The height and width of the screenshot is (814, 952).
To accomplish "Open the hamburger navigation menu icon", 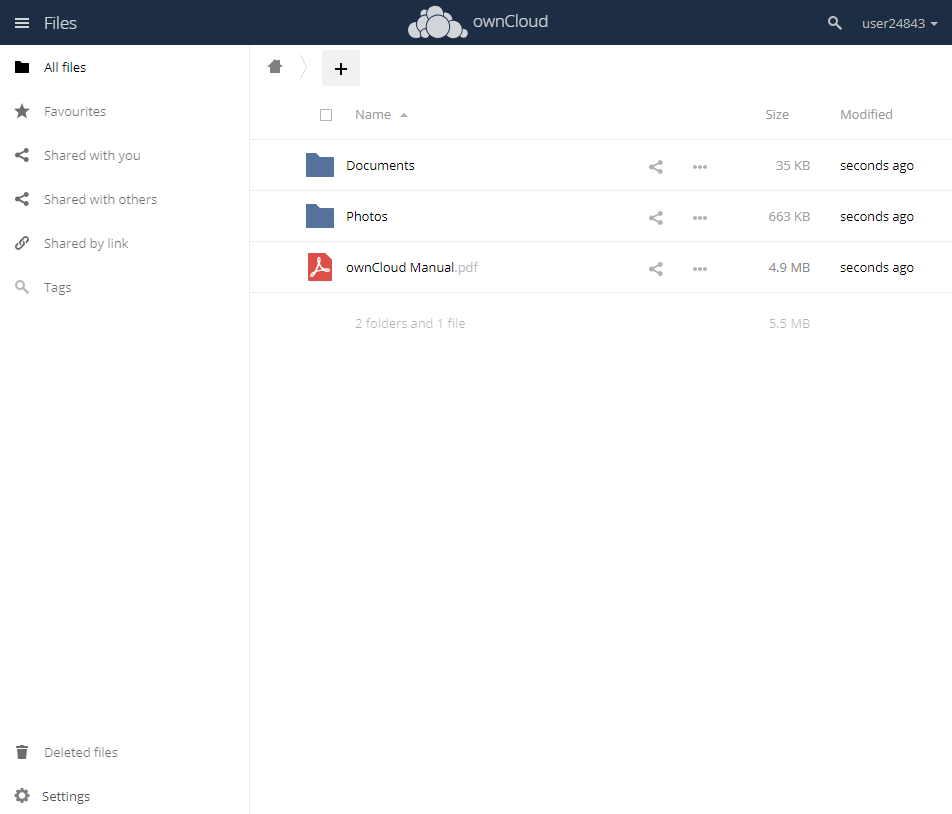I will 22,23.
